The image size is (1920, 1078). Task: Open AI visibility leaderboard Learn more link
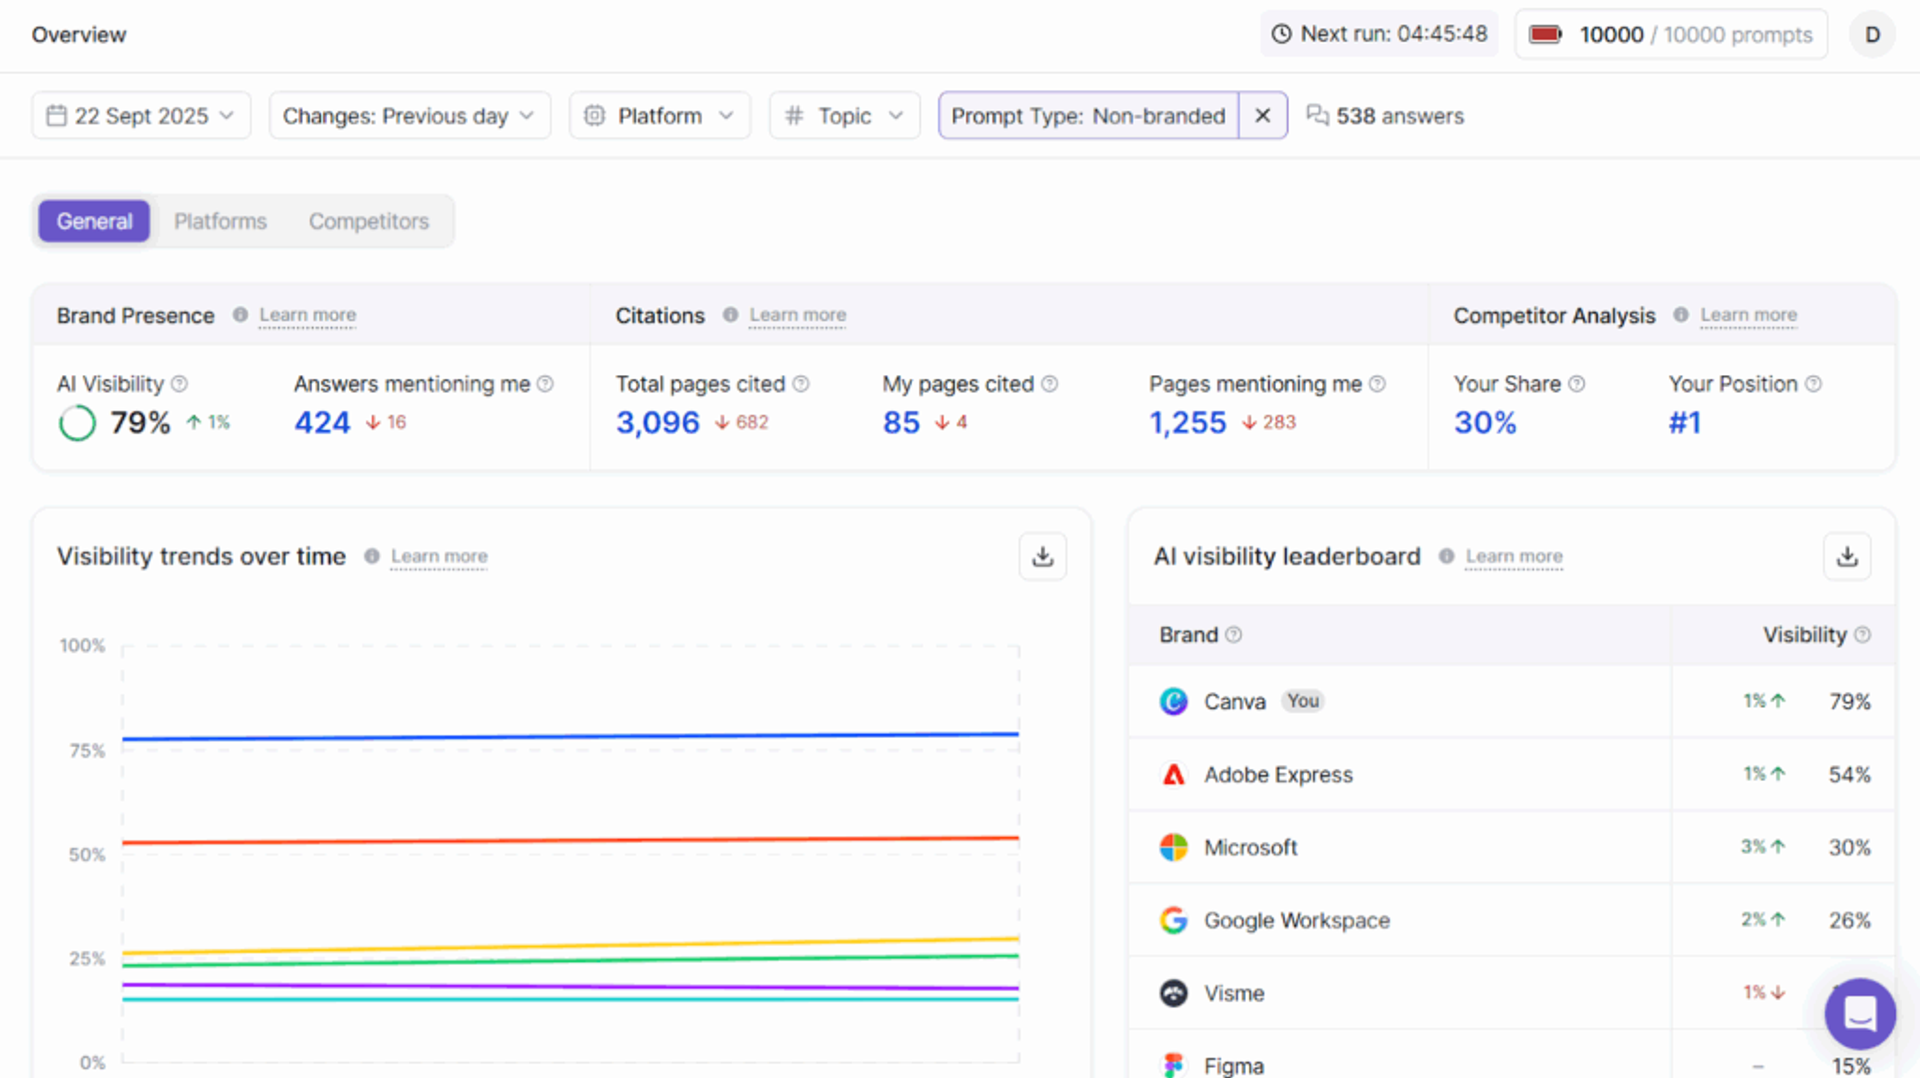[1514, 556]
